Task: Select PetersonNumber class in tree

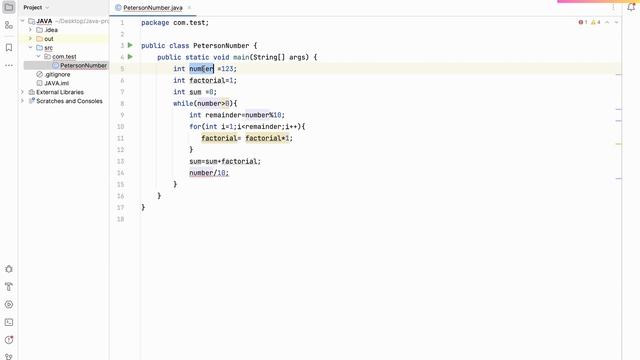Action: 83,65
